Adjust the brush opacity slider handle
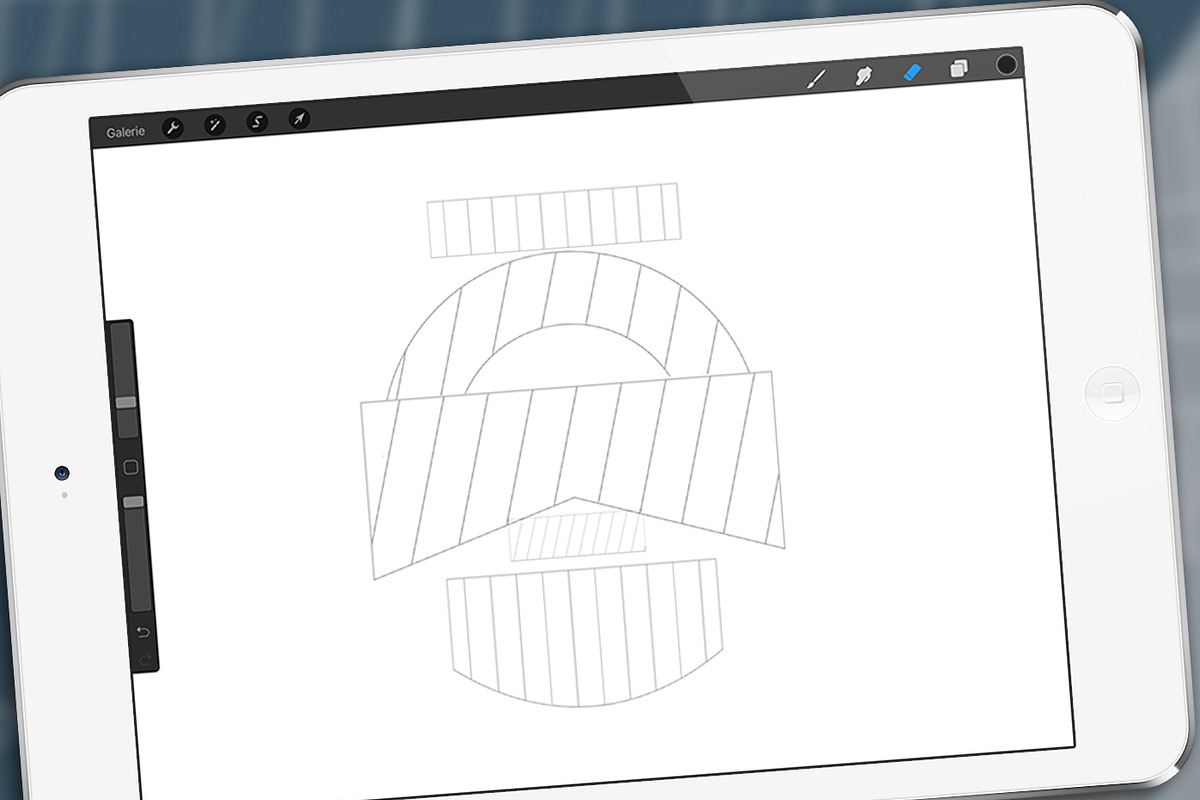The width and height of the screenshot is (1200, 800). [133, 501]
